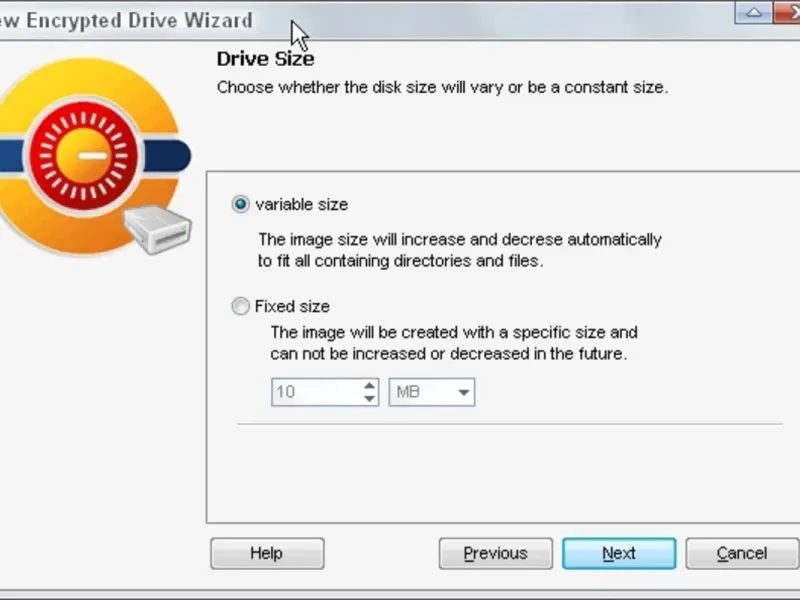
Task: Click the gray hard drive icon
Action: tap(158, 229)
